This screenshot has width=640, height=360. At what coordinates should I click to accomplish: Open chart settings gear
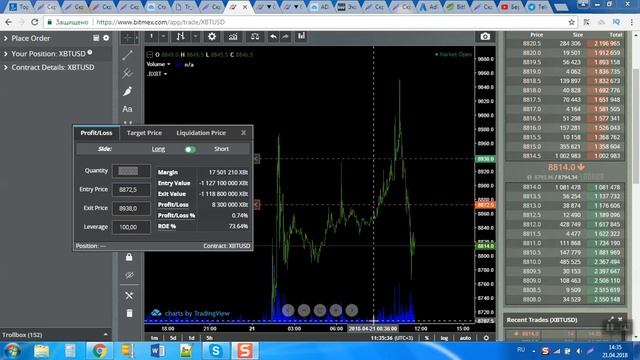tap(212, 36)
